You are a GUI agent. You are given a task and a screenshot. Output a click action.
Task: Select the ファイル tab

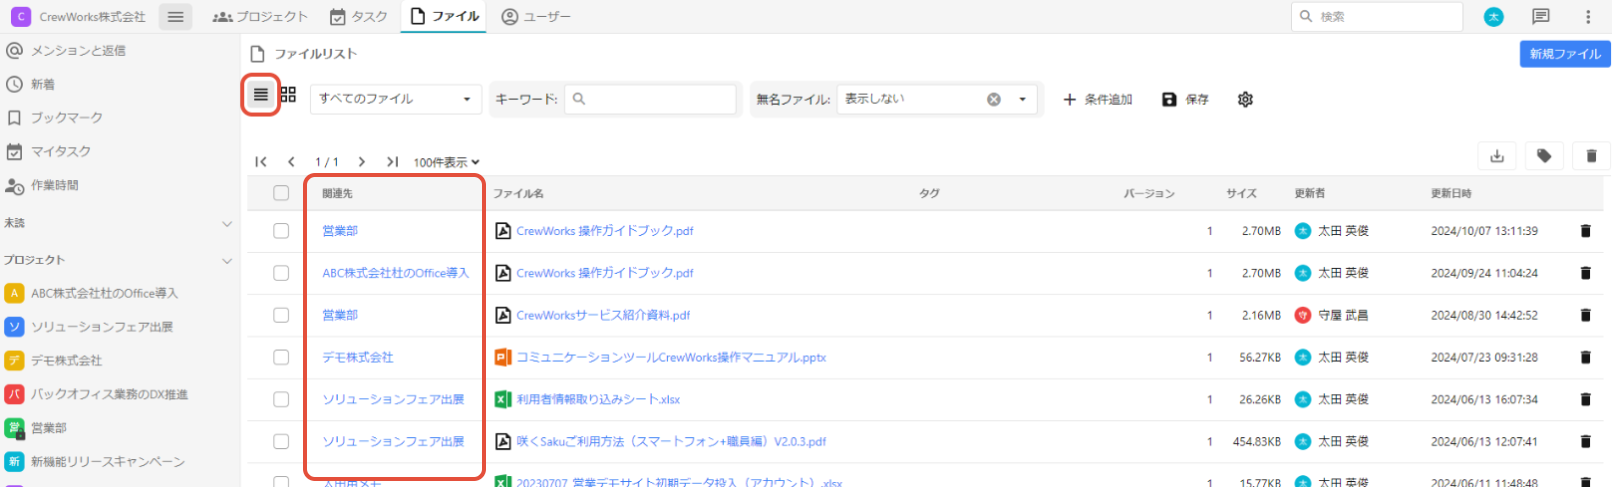(444, 17)
